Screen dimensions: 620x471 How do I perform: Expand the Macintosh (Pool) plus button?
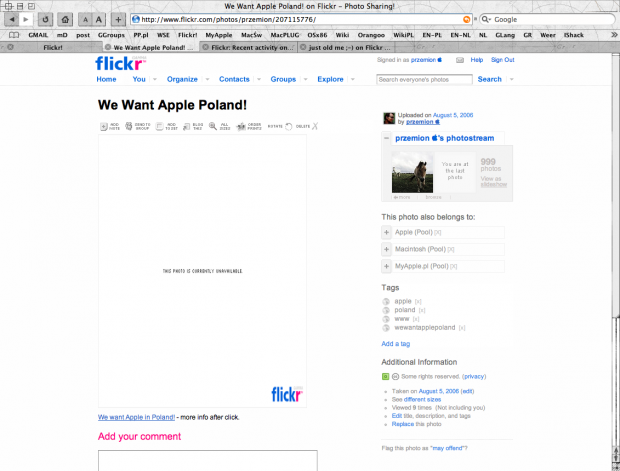point(386,250)
